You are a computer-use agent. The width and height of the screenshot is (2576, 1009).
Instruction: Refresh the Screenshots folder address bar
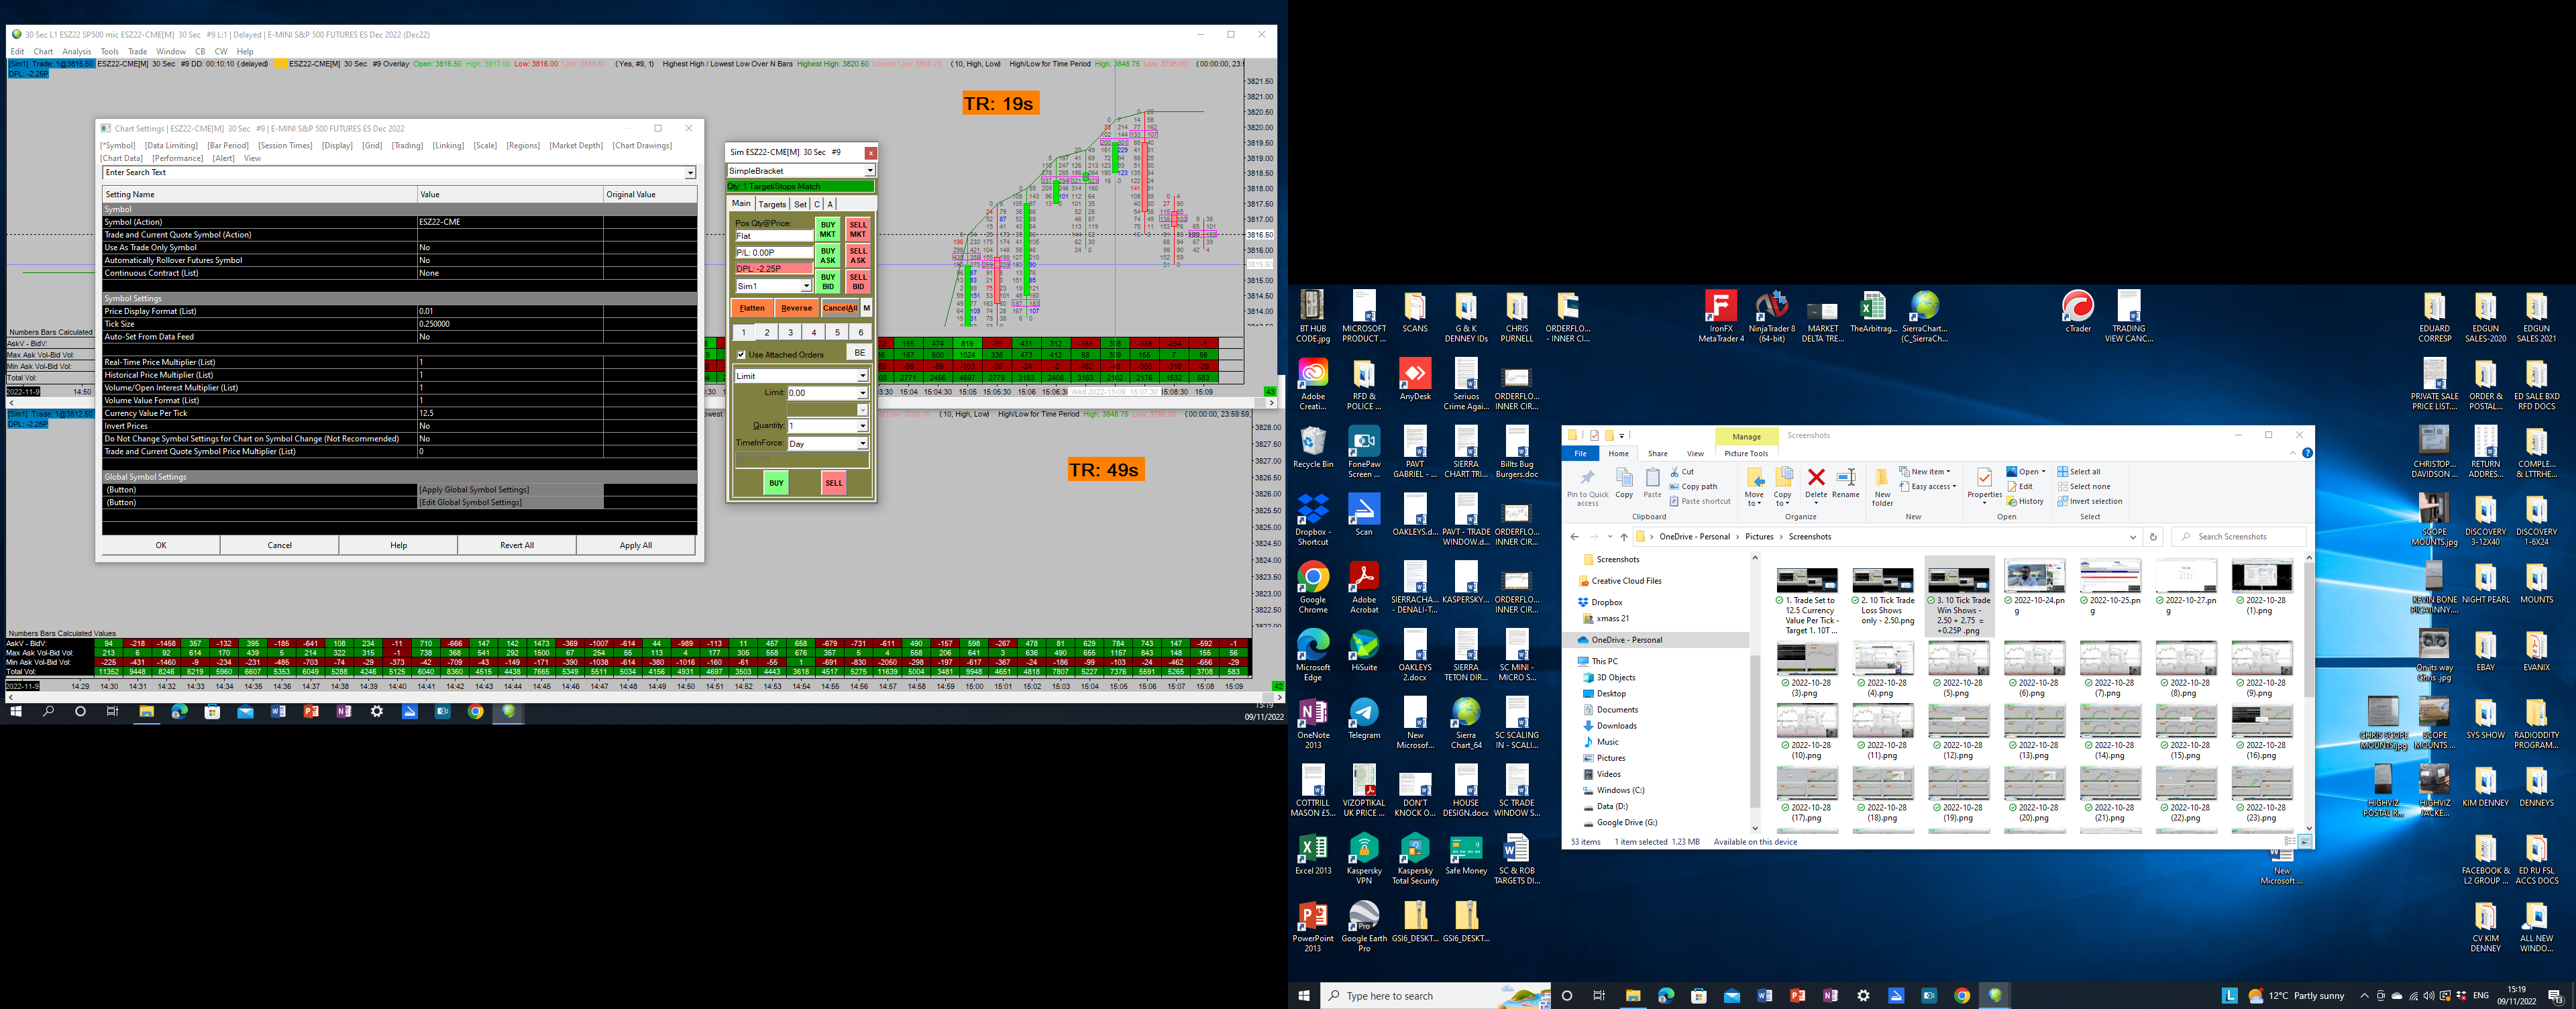(x=2154, y=537)
